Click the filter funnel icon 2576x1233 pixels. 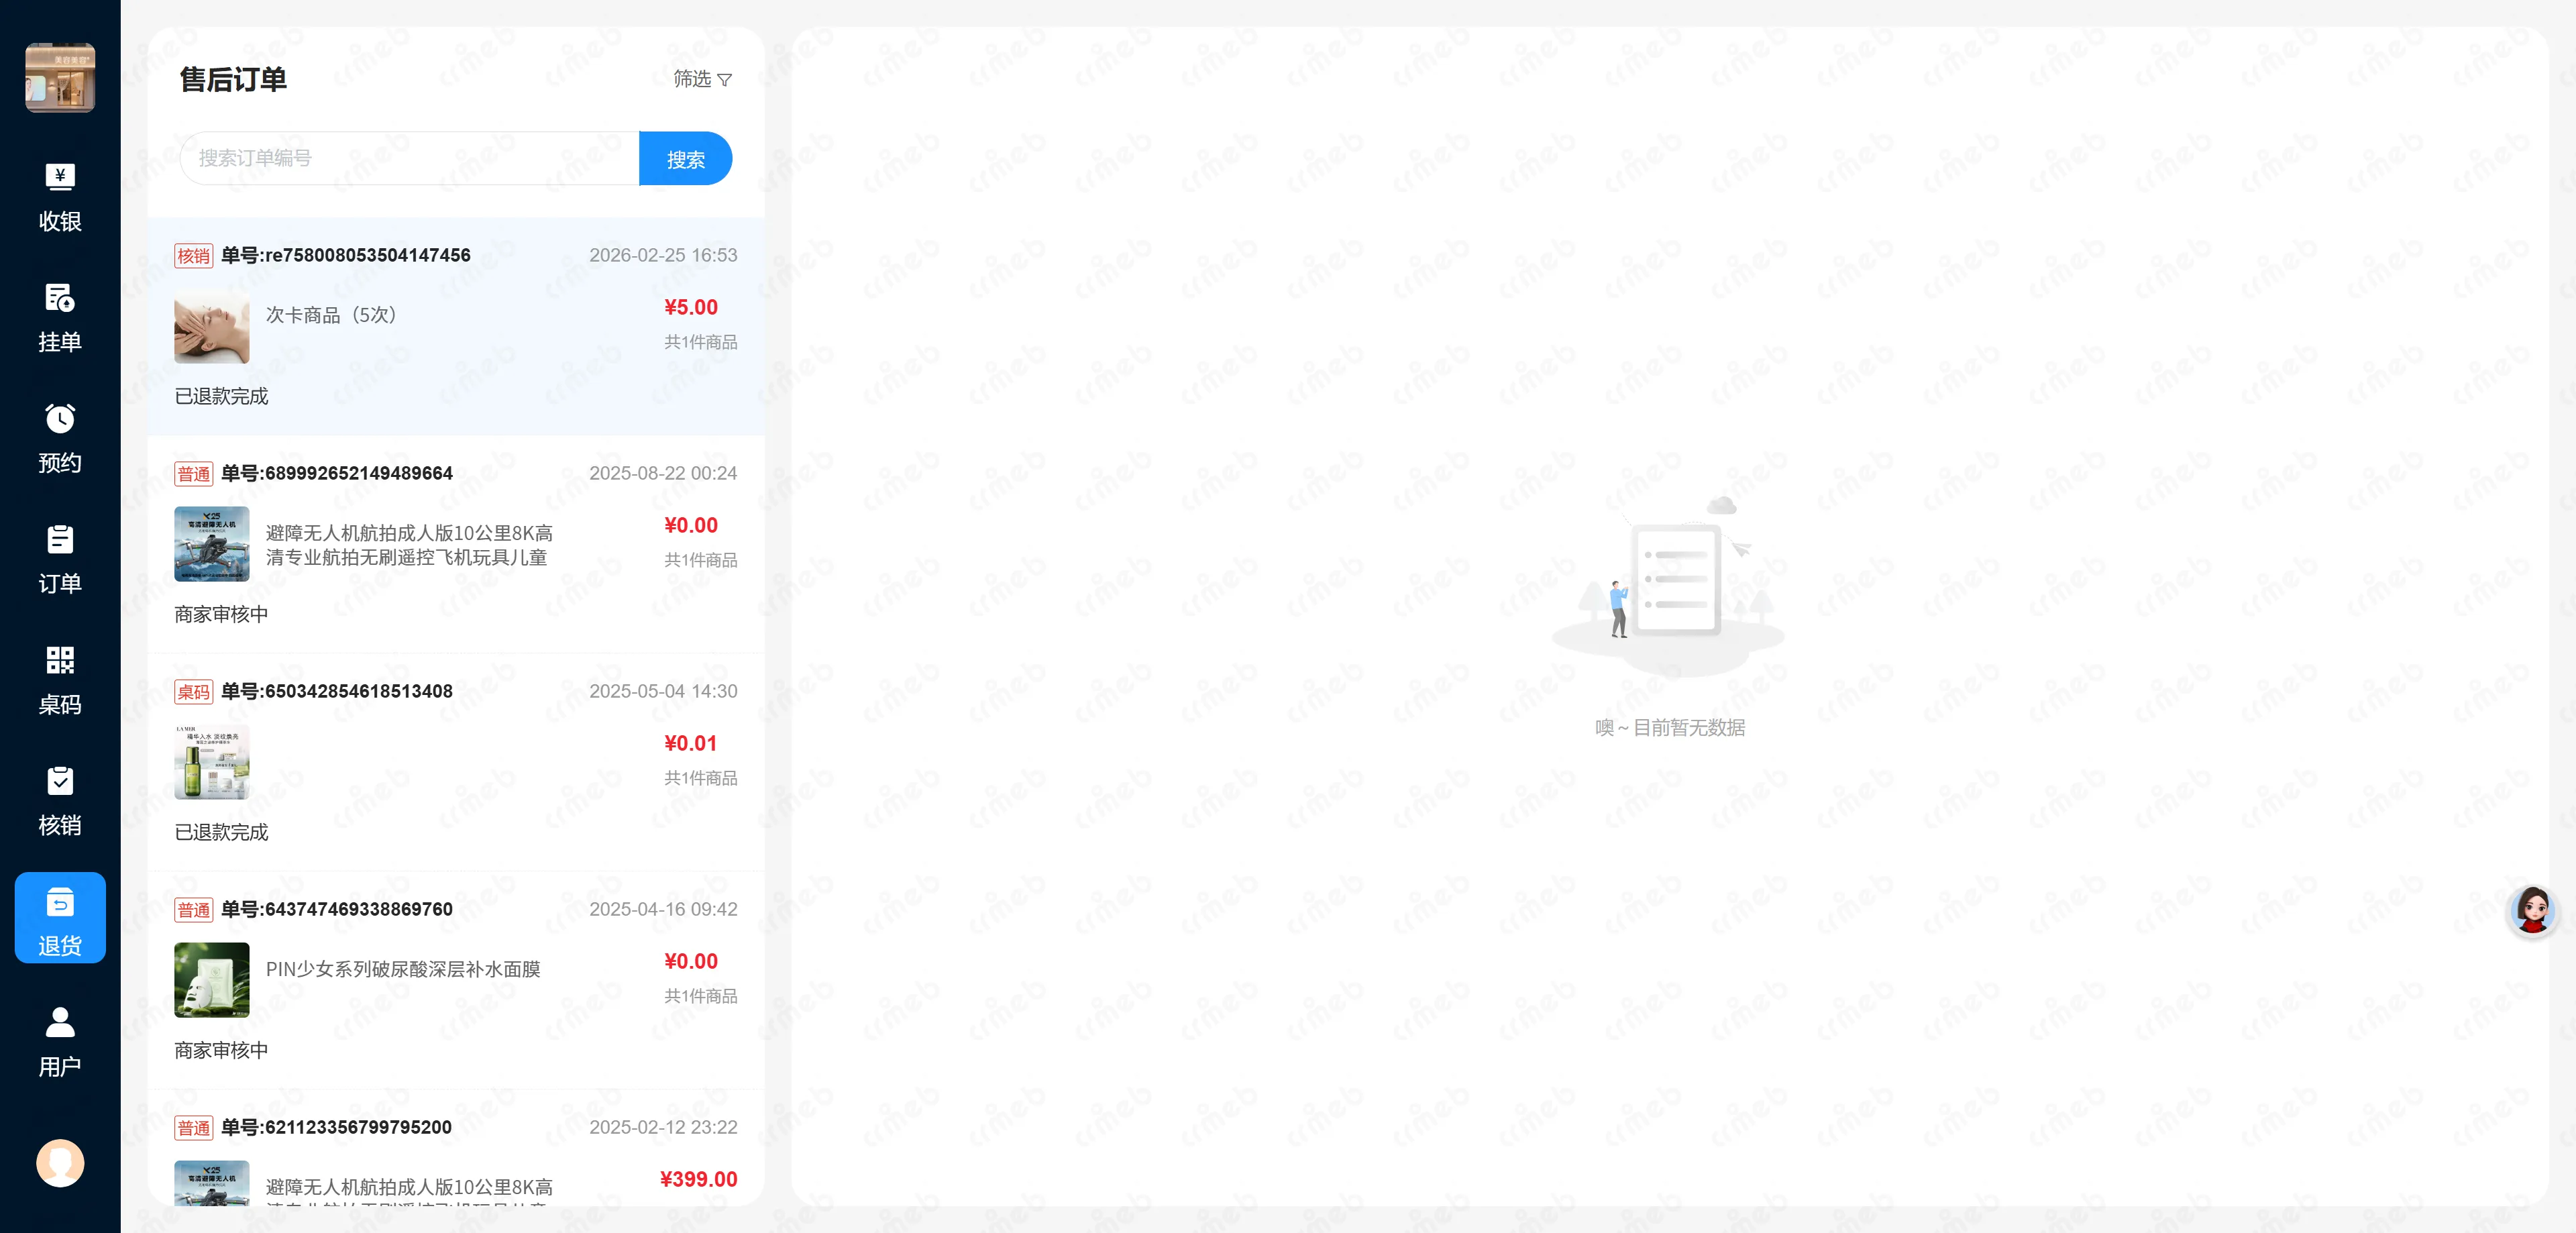click(725, 80)
